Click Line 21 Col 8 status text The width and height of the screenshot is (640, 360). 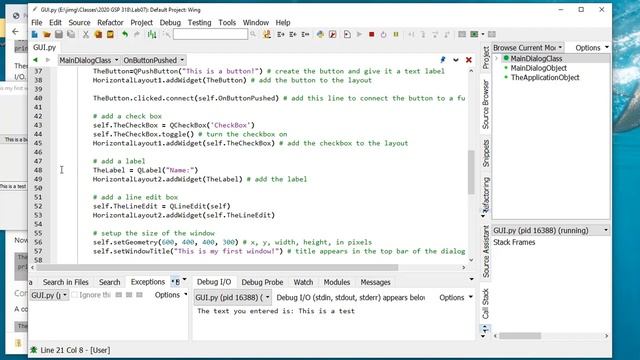[x=75, y=350]
